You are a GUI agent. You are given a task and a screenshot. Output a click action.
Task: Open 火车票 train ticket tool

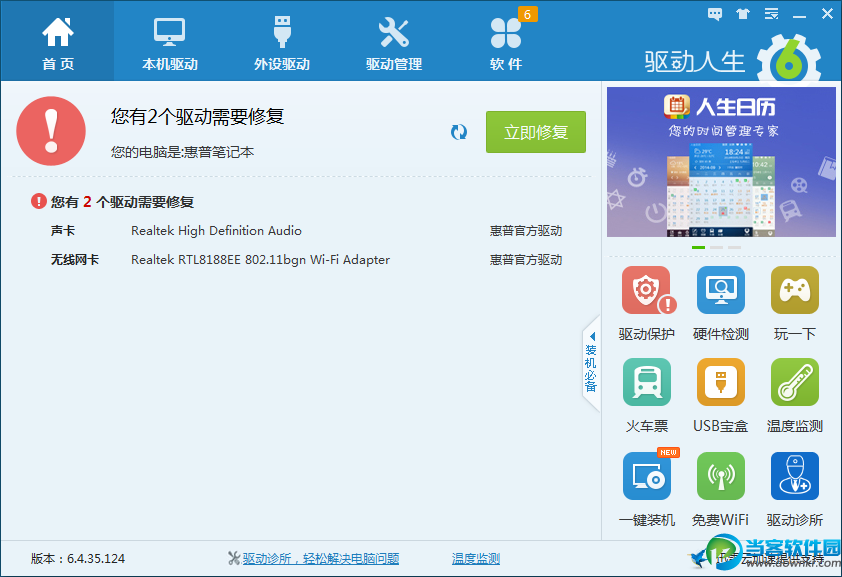point(647,396)
